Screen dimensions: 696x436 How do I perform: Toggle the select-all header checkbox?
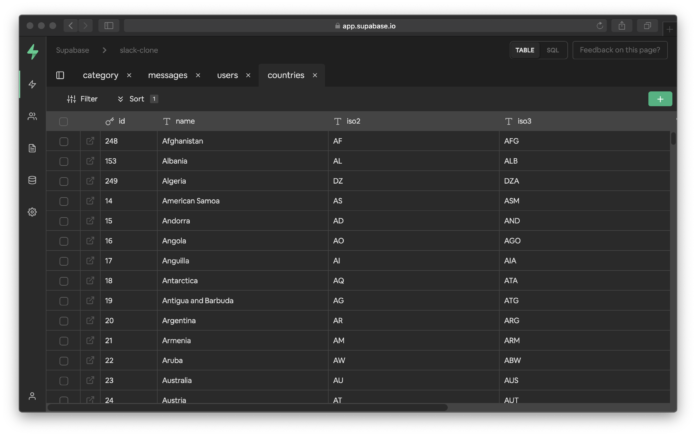[63, 122]
